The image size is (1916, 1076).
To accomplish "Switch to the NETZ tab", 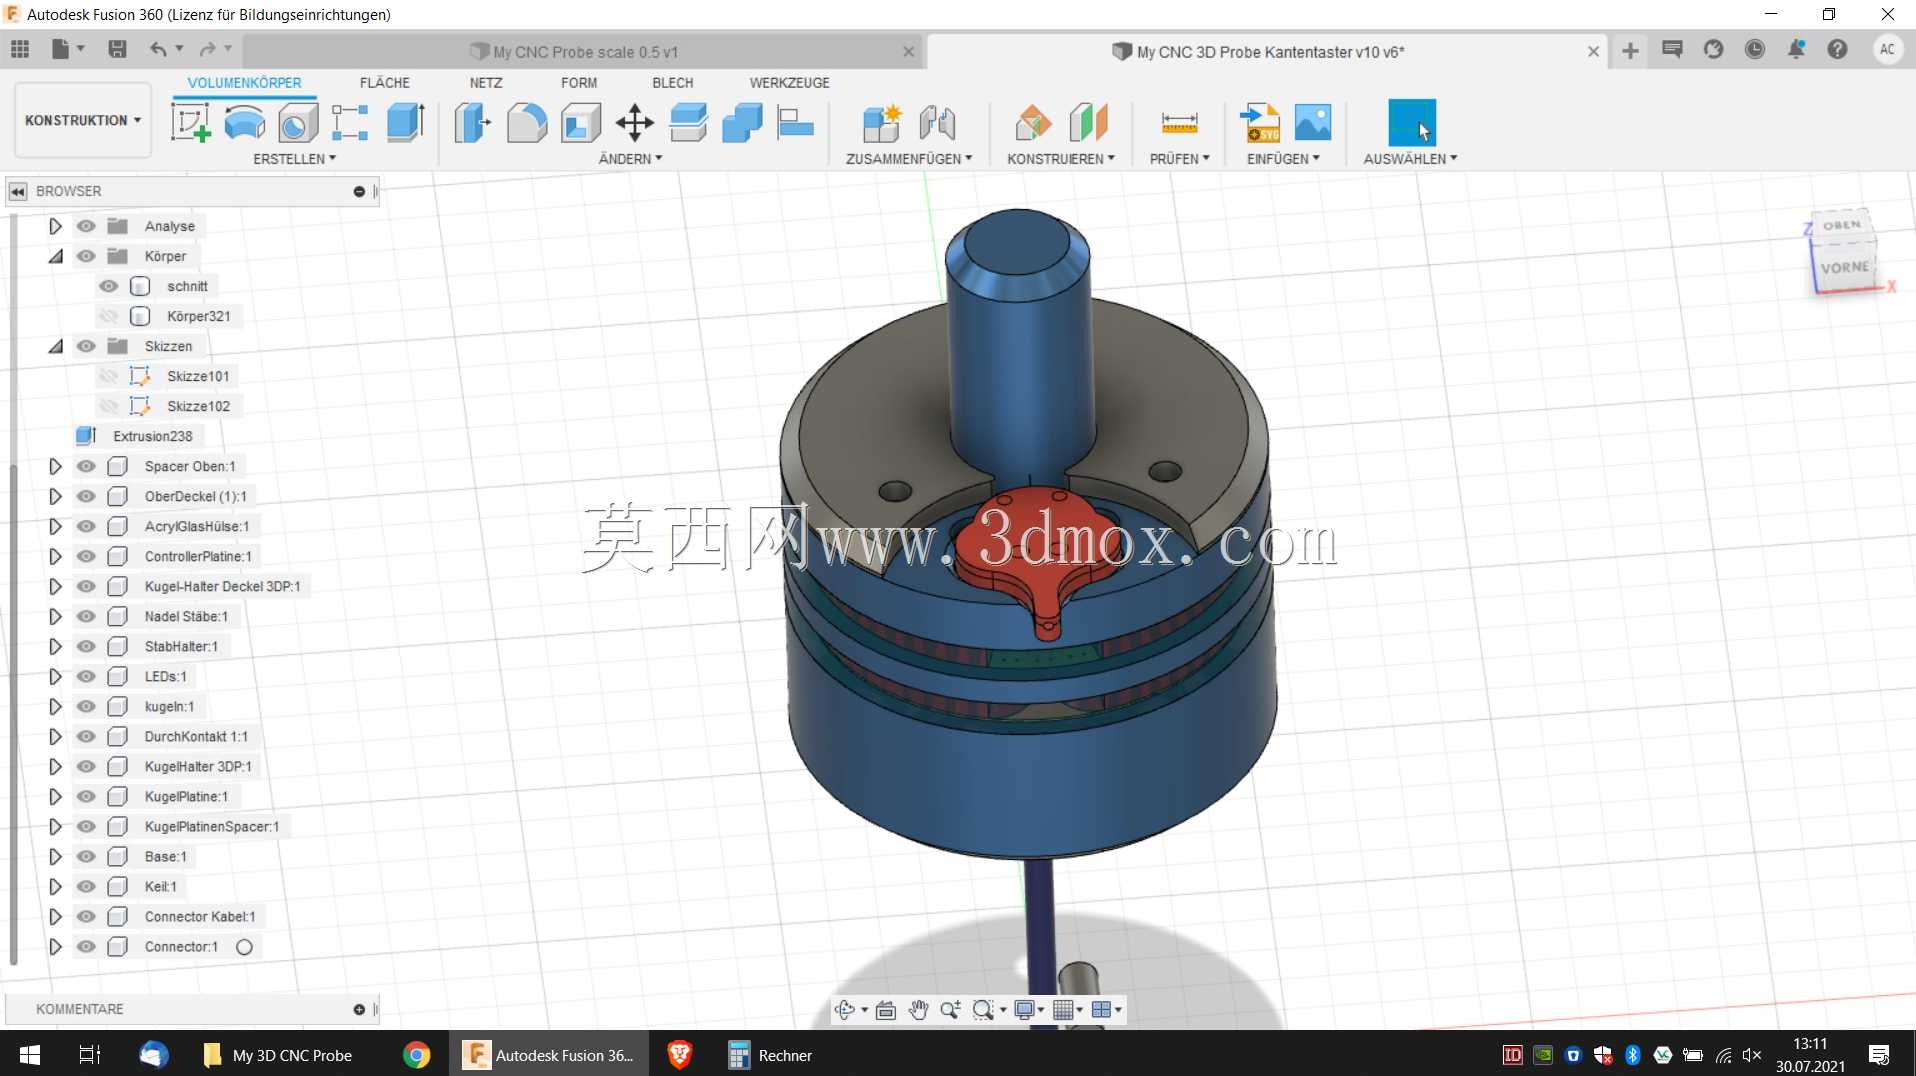I will tap(486, 83).
